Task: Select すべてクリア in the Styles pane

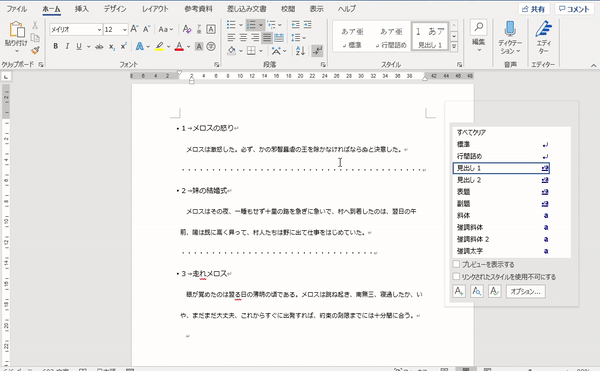Action: pos(471,132)
